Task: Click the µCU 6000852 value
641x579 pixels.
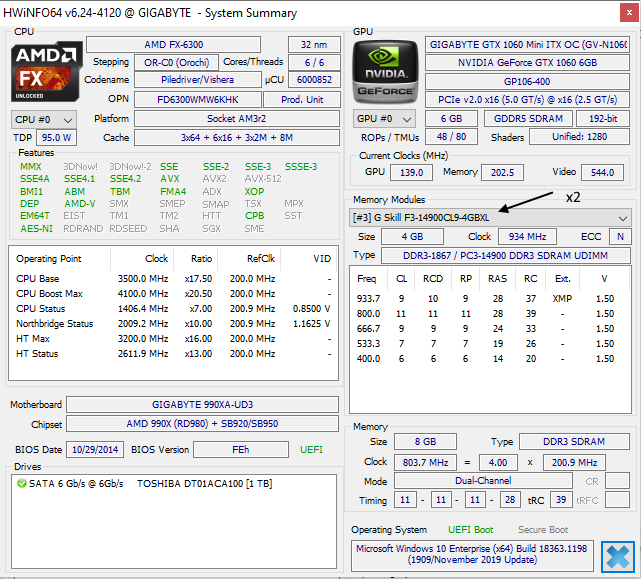Action: (314, 80)
